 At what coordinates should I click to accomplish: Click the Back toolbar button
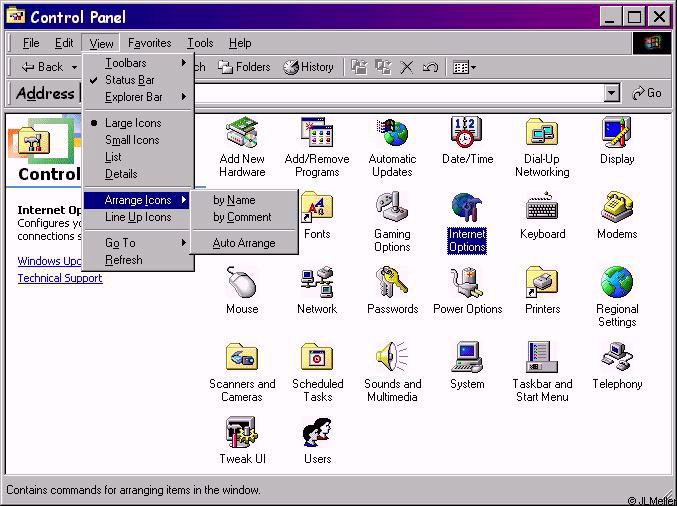[42, 67]
